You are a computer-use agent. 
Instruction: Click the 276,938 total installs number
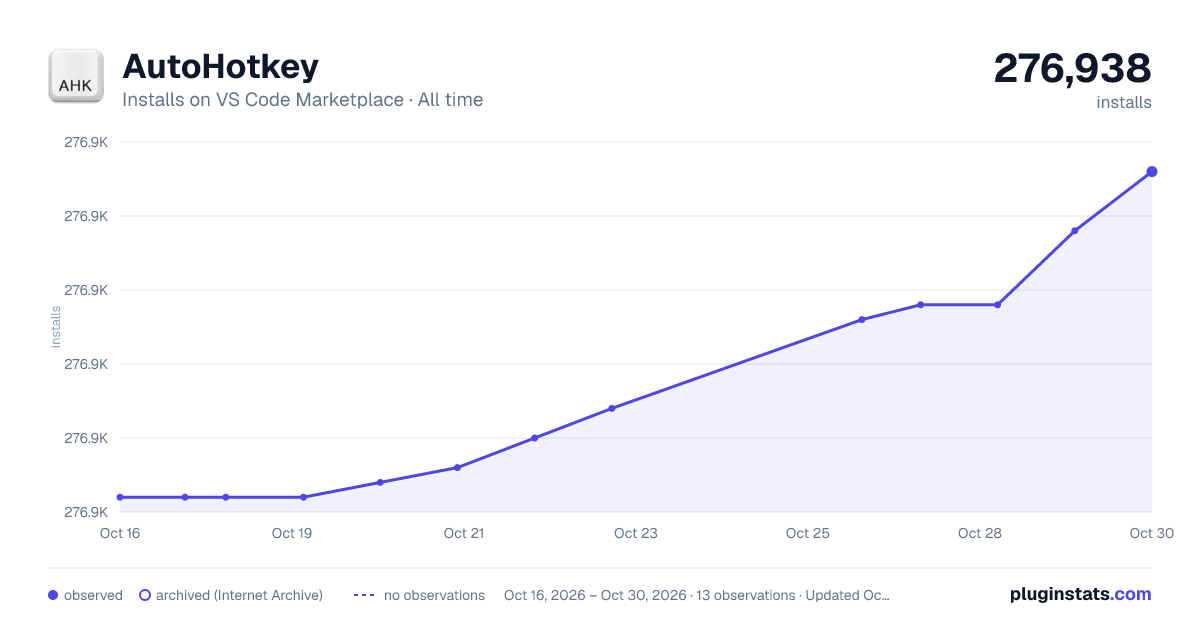[x=1072, y=68]
